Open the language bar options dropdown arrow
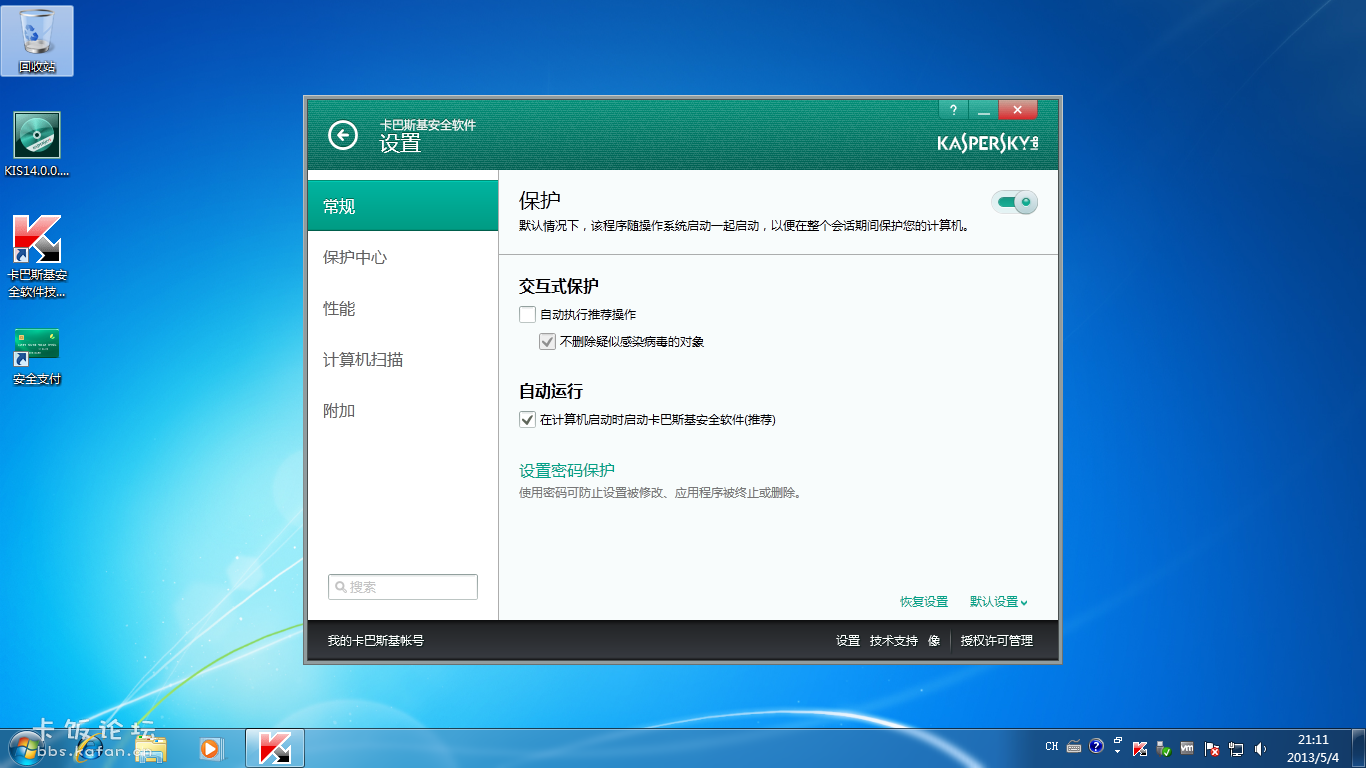This screenshot has height=768, width=1366. point(1116,752)
